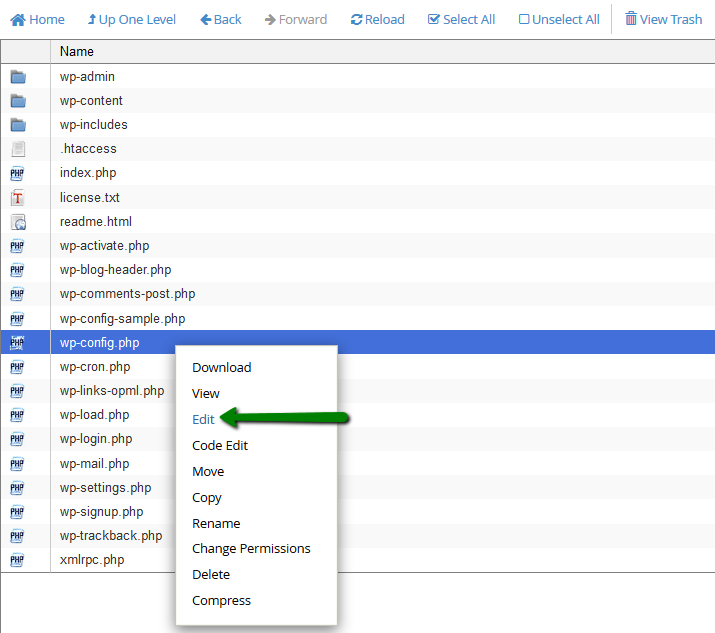Select the wp-config-sample.php file name
The height and width of the screenshot is (633, 715).
coord(122,319)
